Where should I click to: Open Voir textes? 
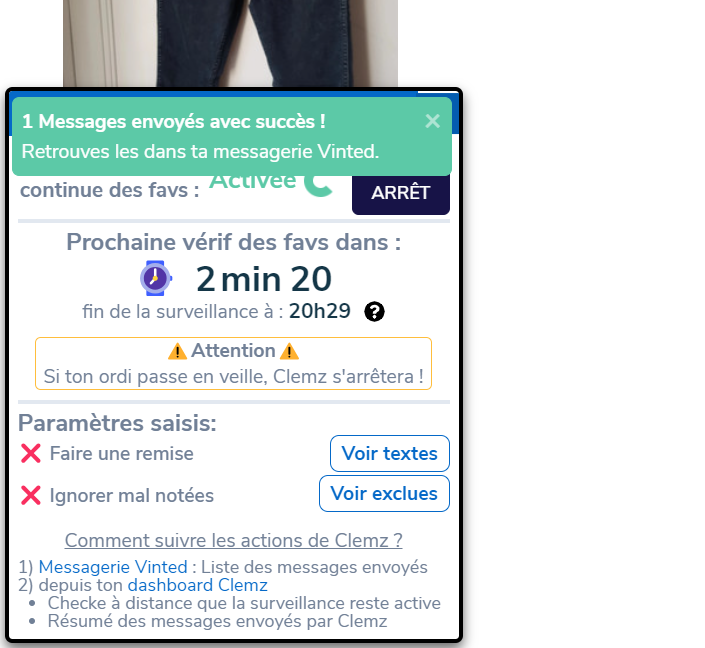[389, 453]
